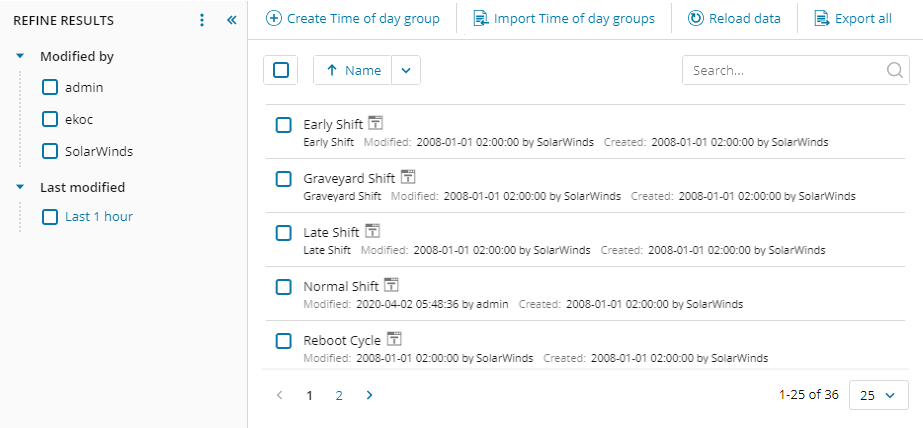Open the 25 items-per-page dropdown
This screenshot has height=428, width=923.
[x=879, y=395]
